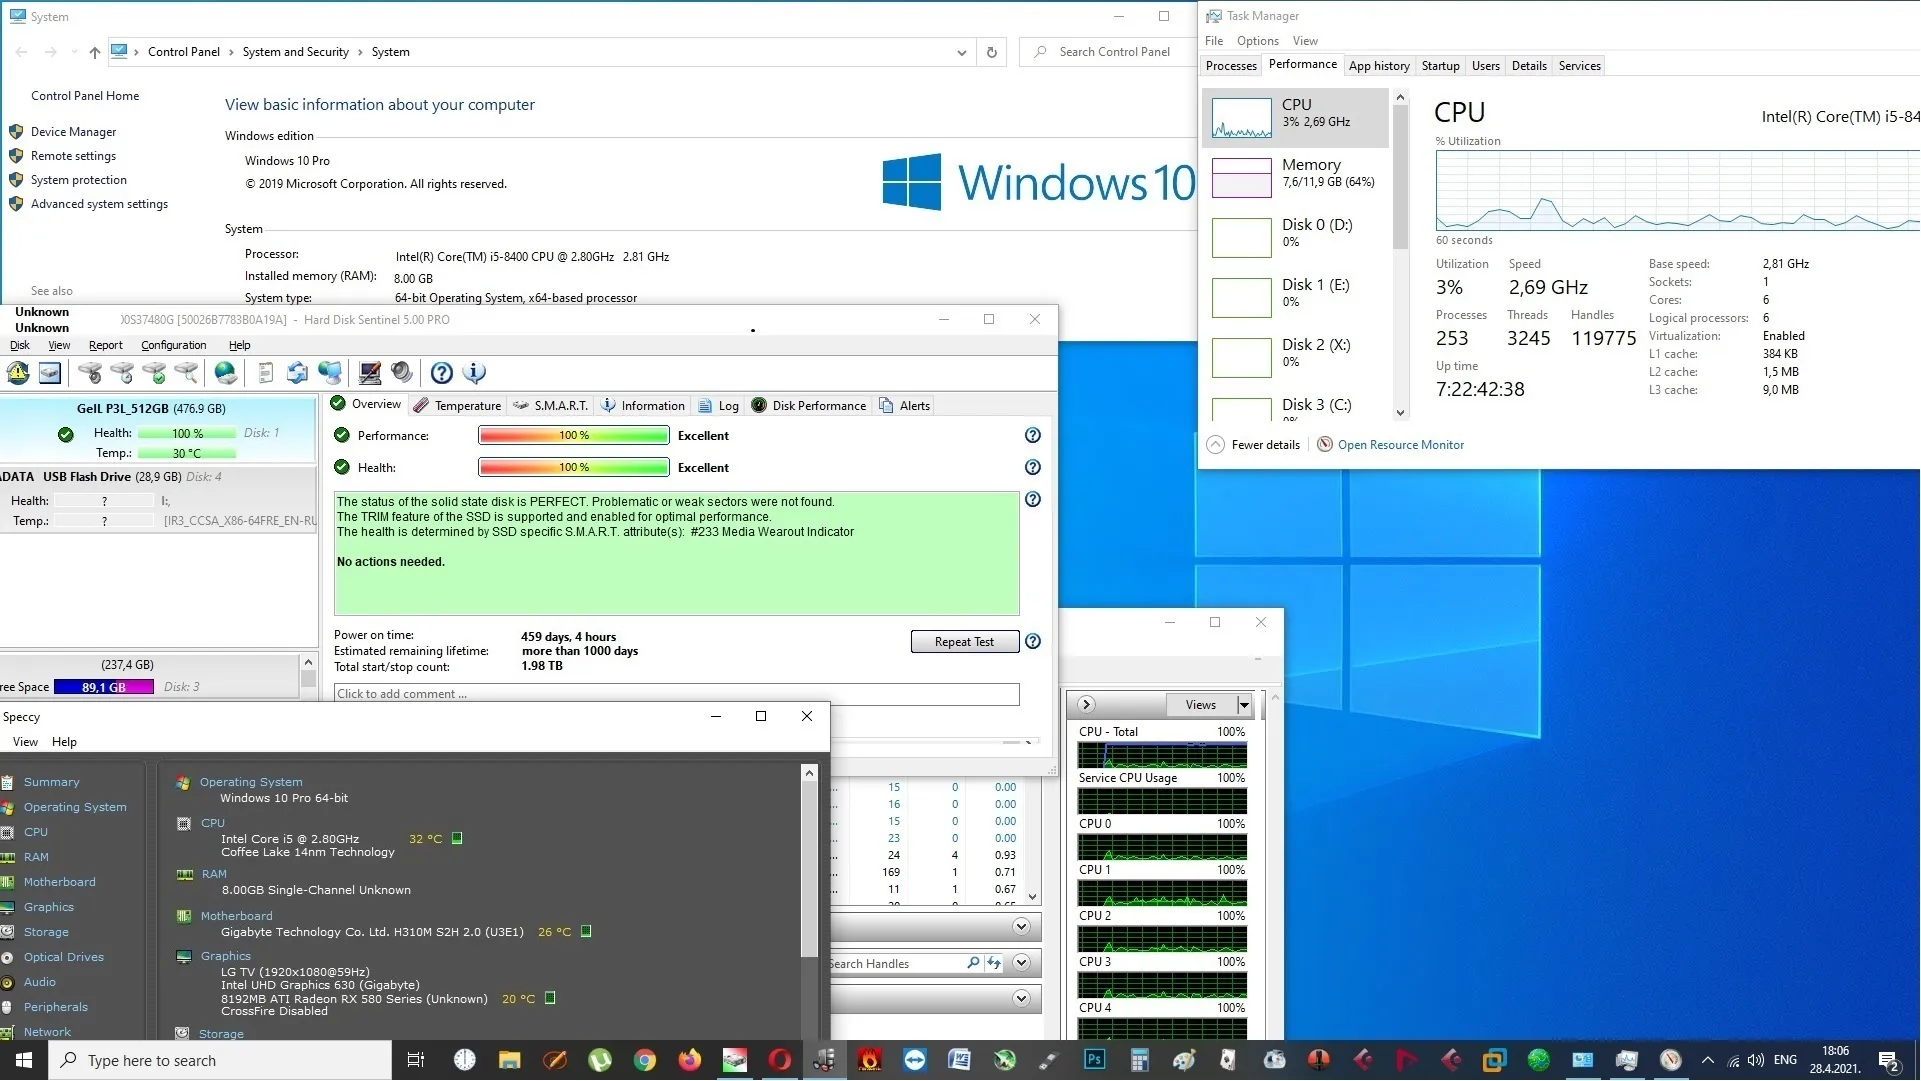Click the disk with green checkmark test icon
Screen dimensions: 1921x1081
tap(154, 373)
